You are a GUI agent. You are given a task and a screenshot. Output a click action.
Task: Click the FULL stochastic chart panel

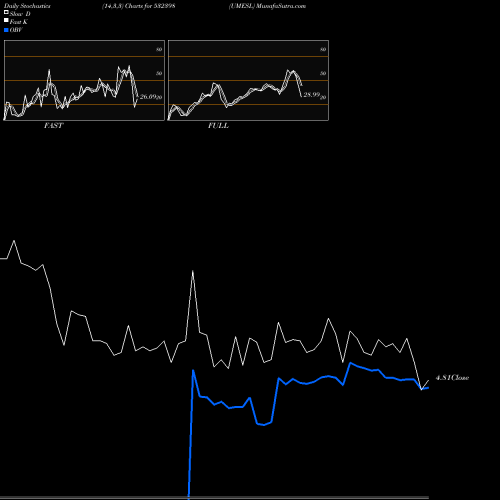248,80
